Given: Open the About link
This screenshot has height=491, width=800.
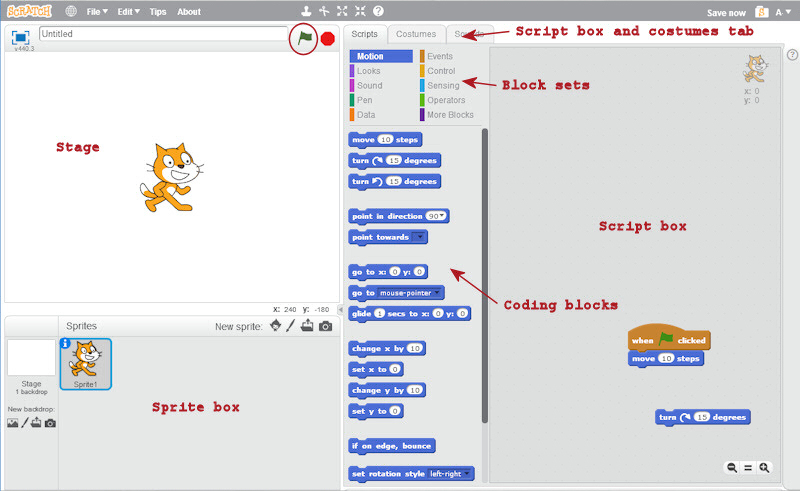Looking at the screenshot, I should (189, 11).
